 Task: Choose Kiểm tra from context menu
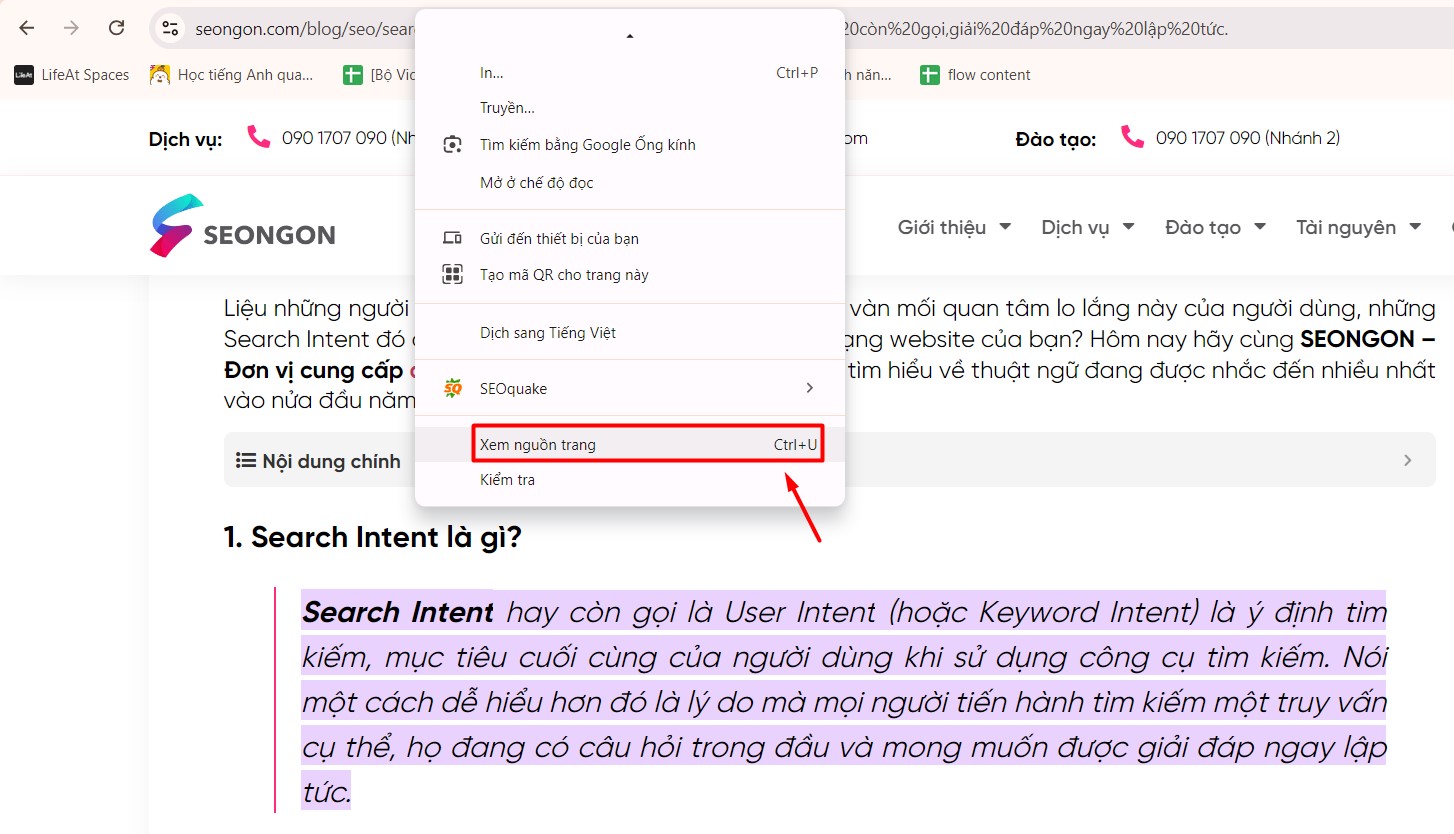(630, 480)
